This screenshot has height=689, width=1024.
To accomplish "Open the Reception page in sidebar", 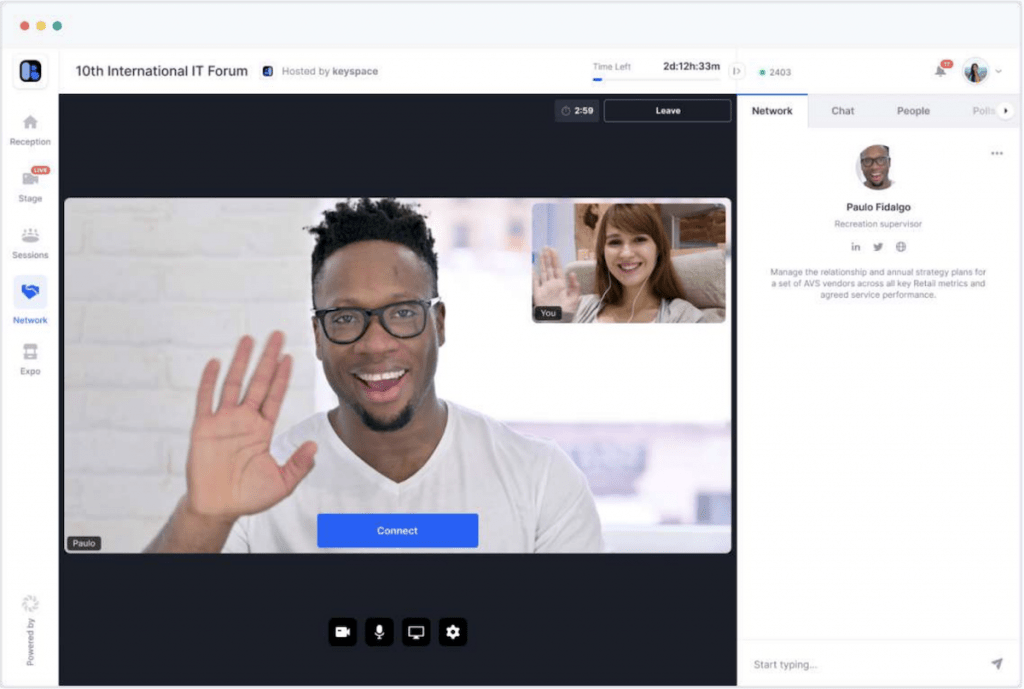I will click(30, 129).
